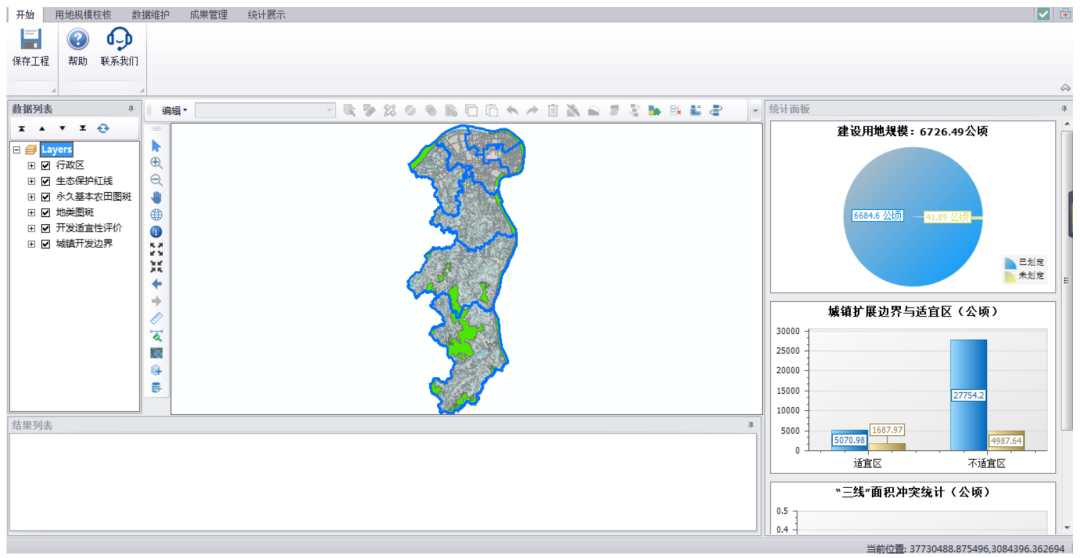Expand the 行政区 layer node
The width and height of the screenshot is (1080, 558).
point(31,165)
